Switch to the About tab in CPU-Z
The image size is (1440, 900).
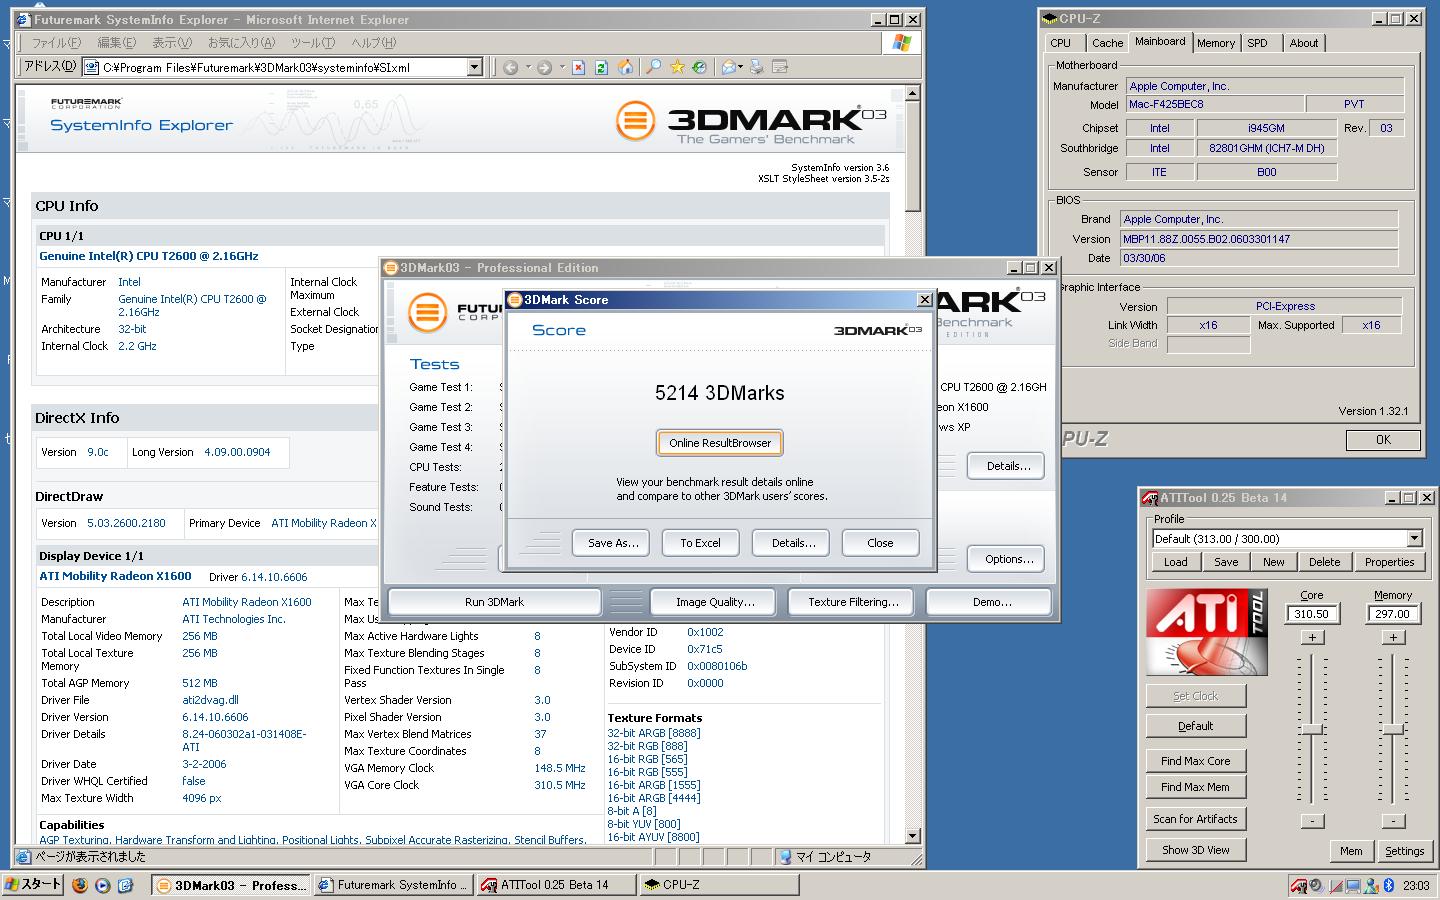[x=1303, y=43]
